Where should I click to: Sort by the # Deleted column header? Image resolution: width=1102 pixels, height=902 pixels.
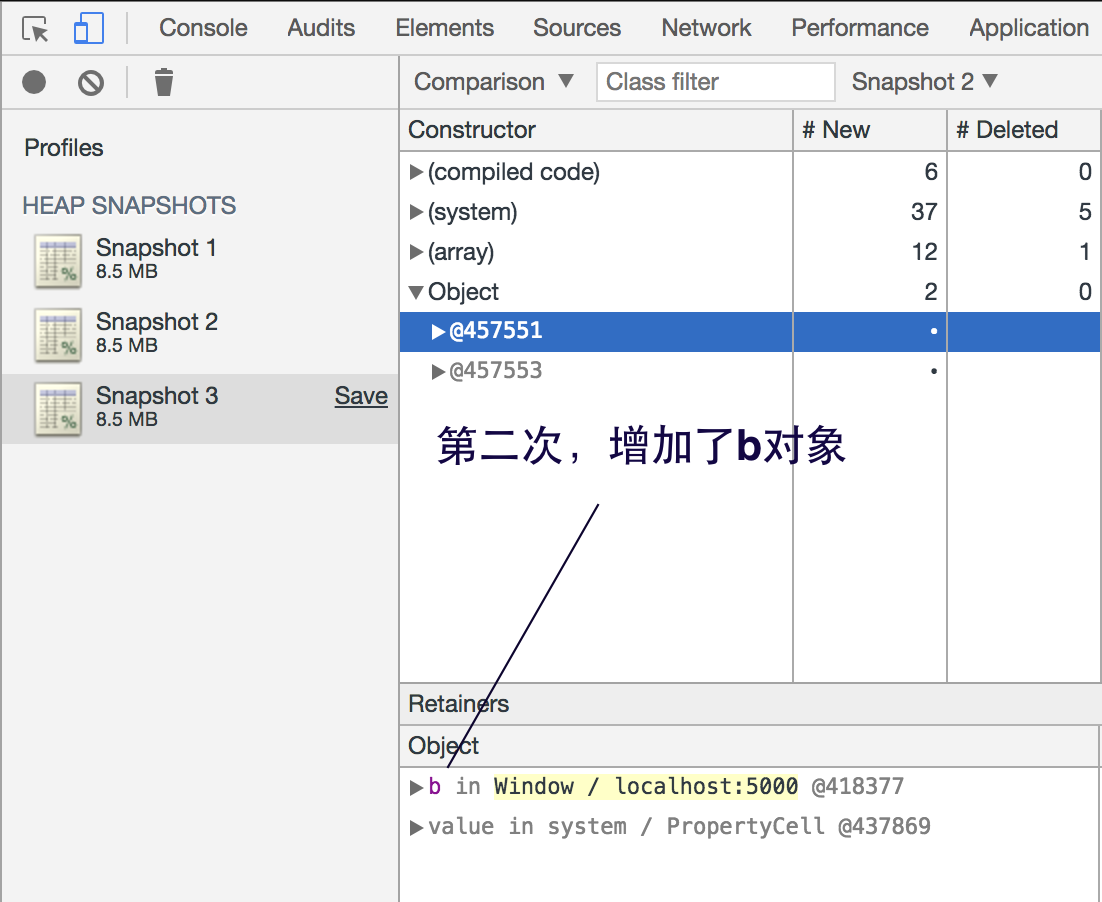[1024, 130]
